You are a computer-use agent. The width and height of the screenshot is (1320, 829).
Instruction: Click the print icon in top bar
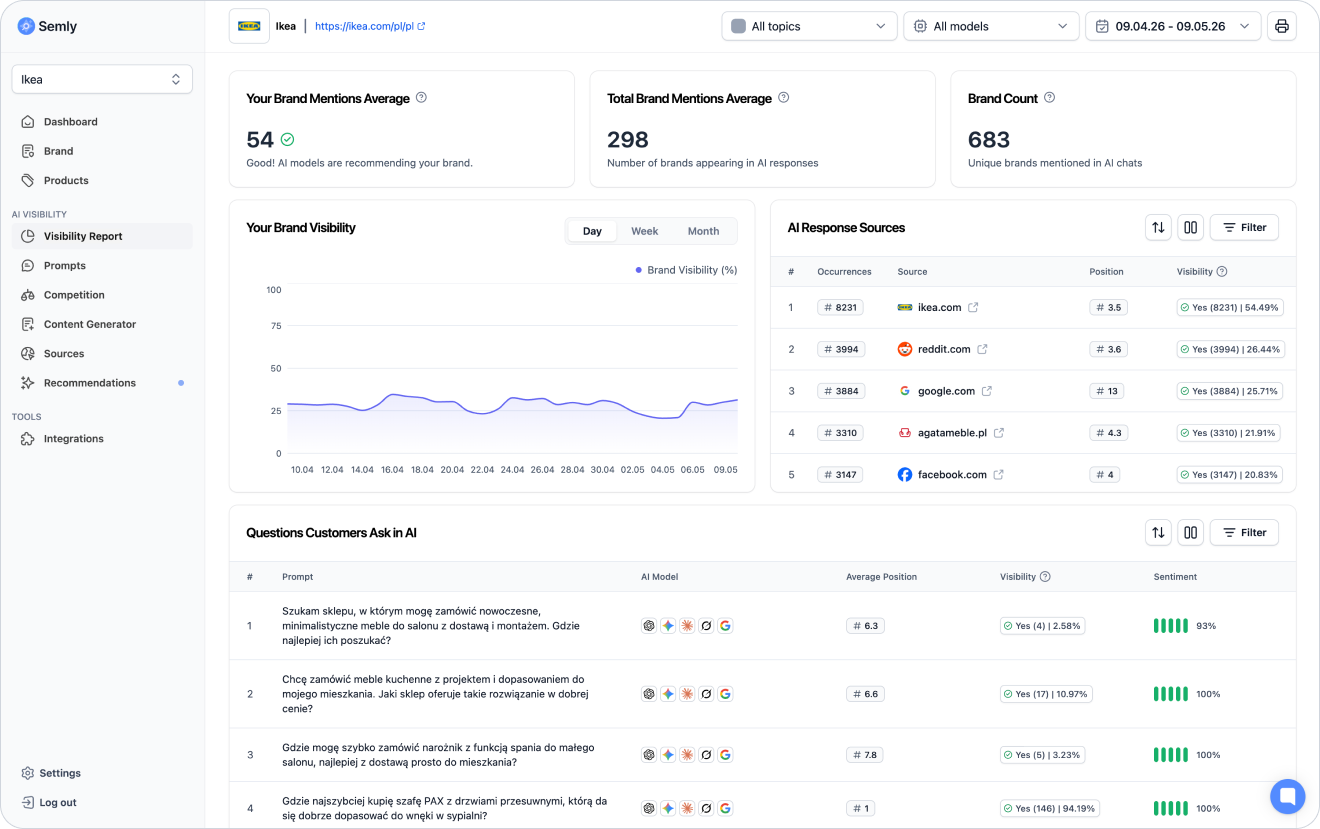[1281, 26]
